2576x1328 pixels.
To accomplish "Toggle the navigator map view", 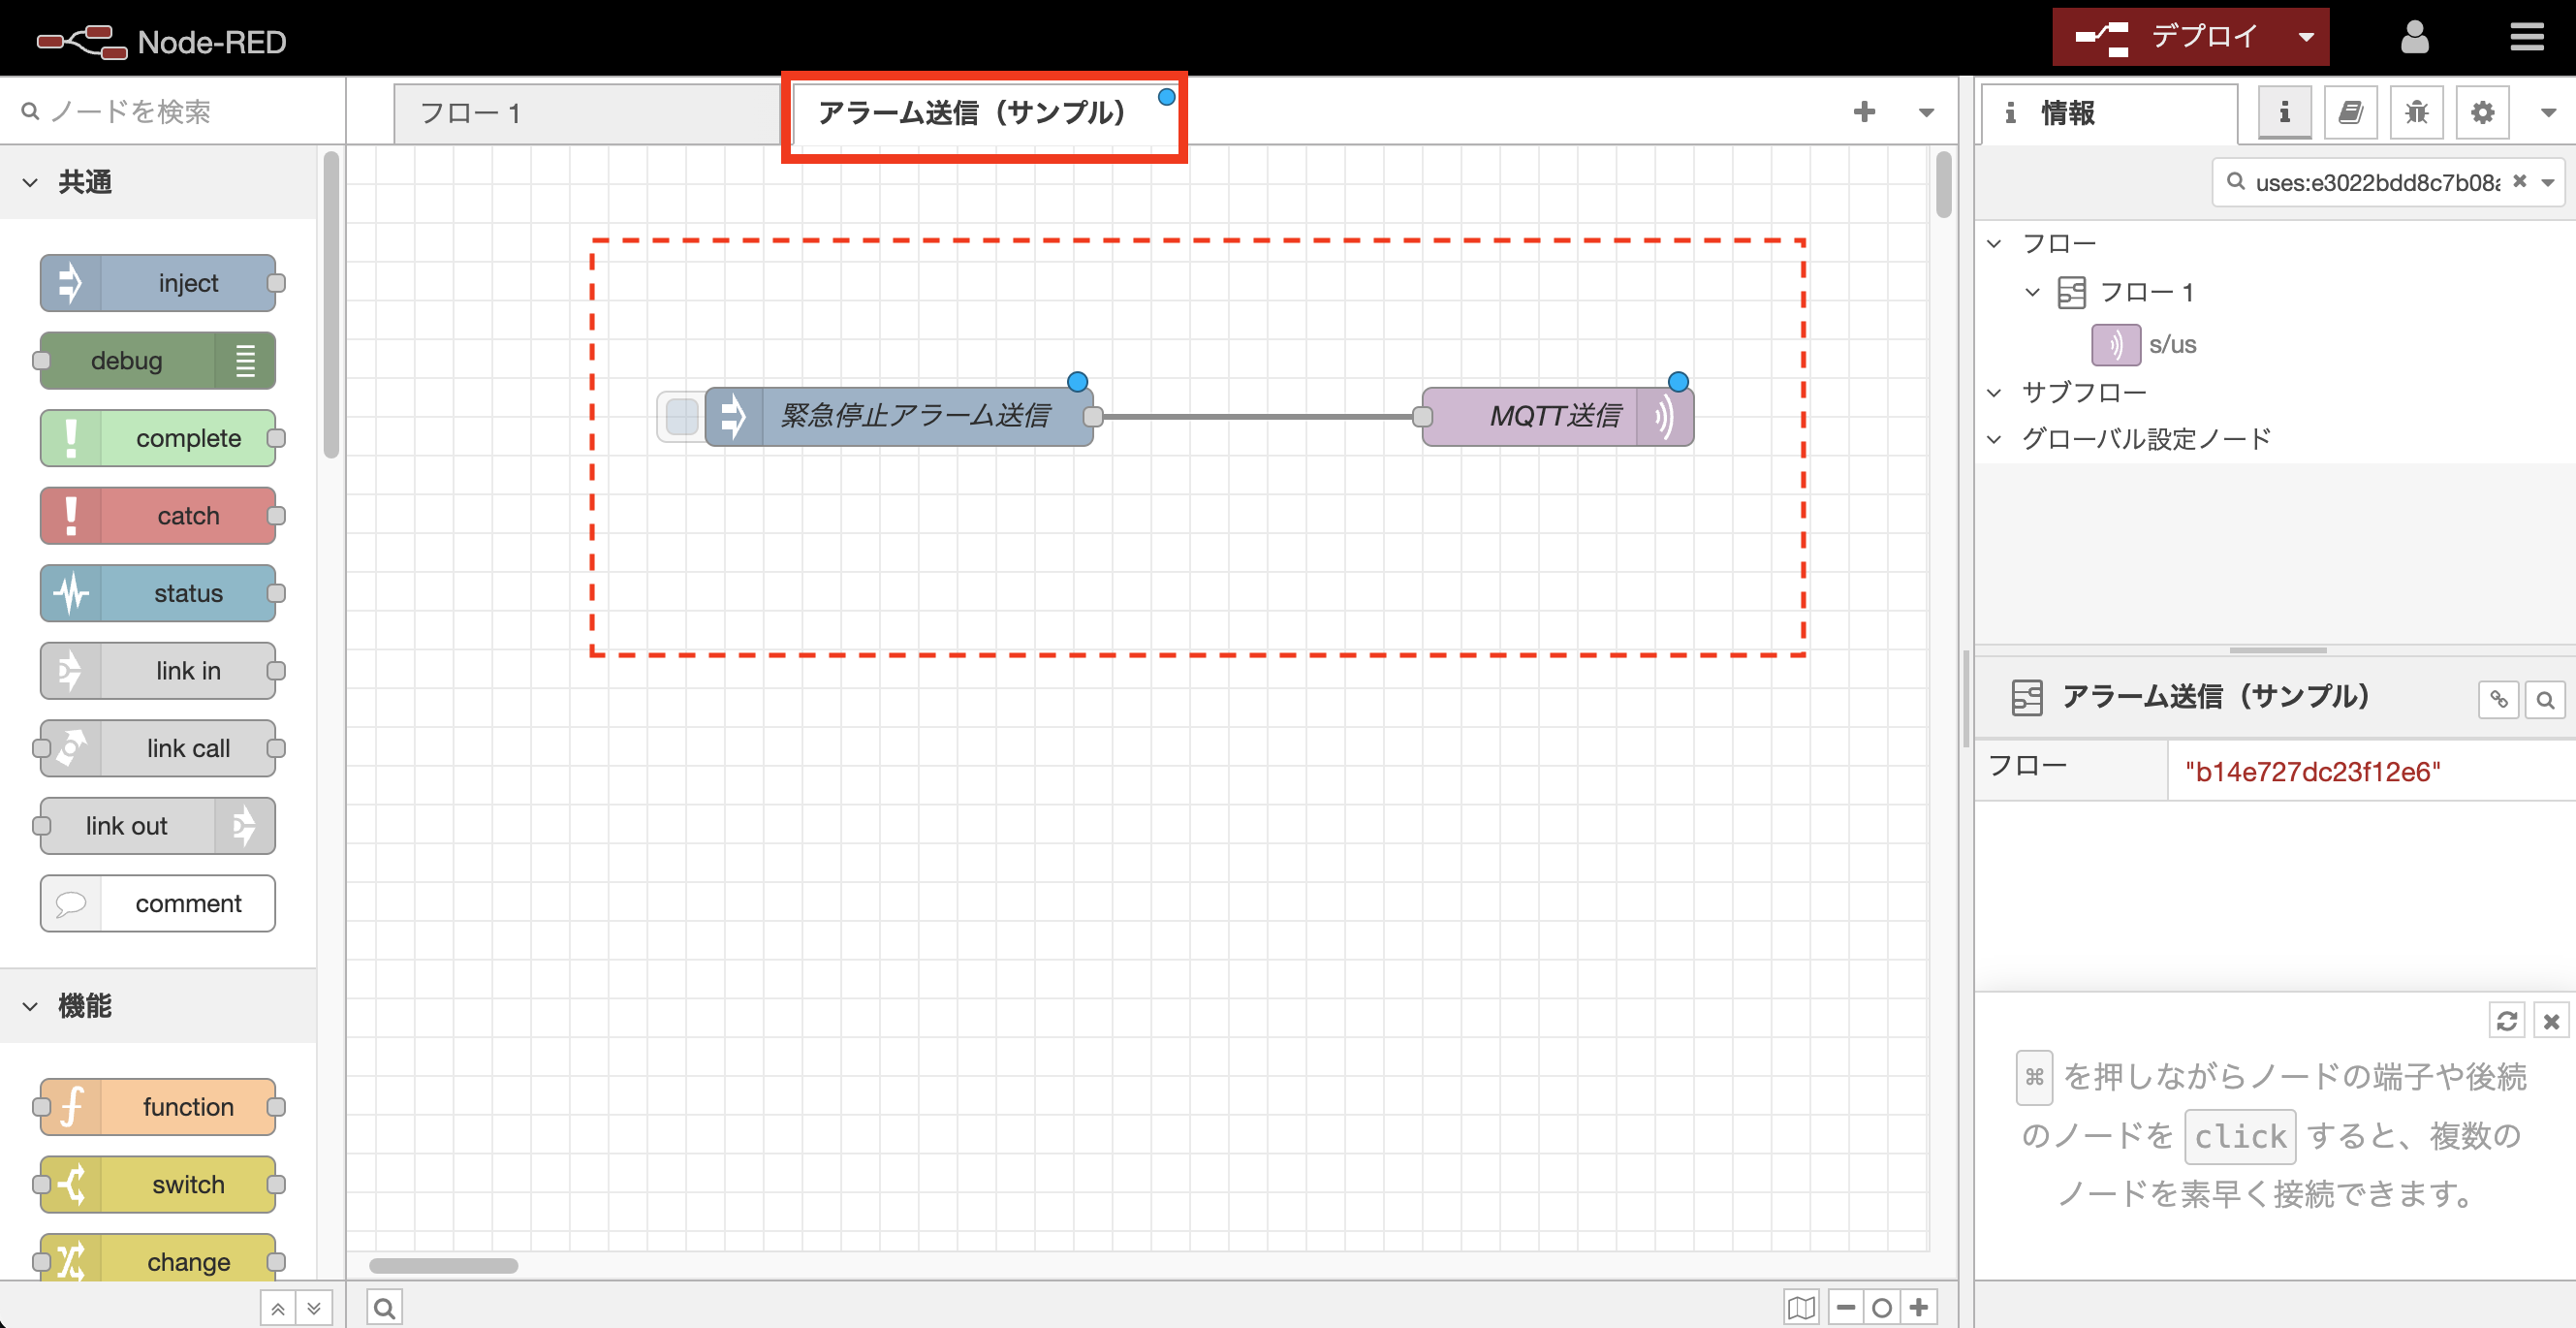I will (x=1801, y=1307).
